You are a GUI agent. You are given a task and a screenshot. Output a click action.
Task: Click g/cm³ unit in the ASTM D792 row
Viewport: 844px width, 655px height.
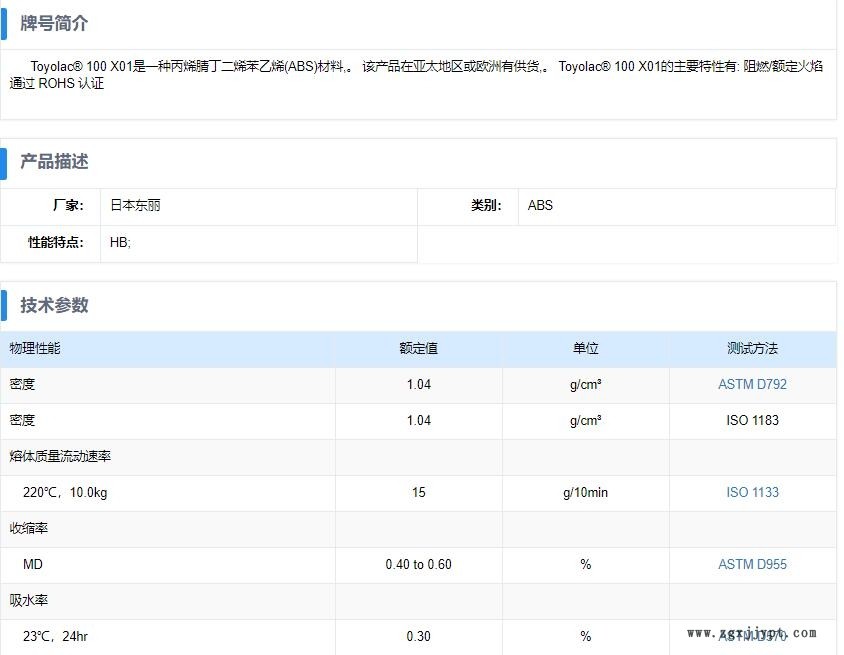586,384
